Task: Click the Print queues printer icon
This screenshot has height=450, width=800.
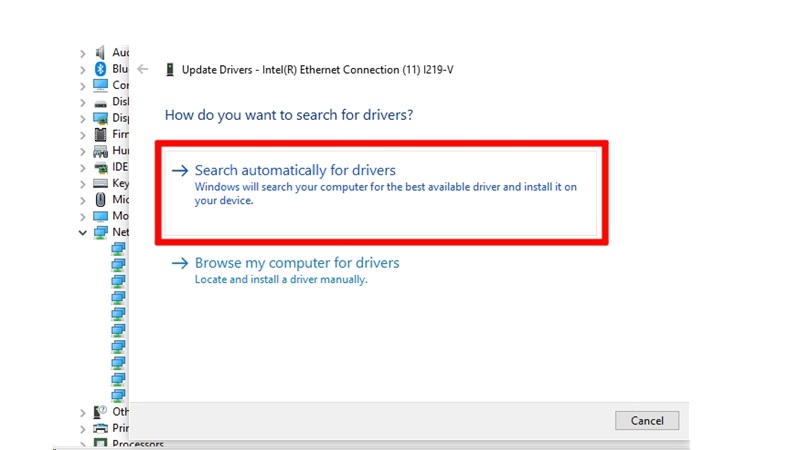Action: [x=100, y=428]
